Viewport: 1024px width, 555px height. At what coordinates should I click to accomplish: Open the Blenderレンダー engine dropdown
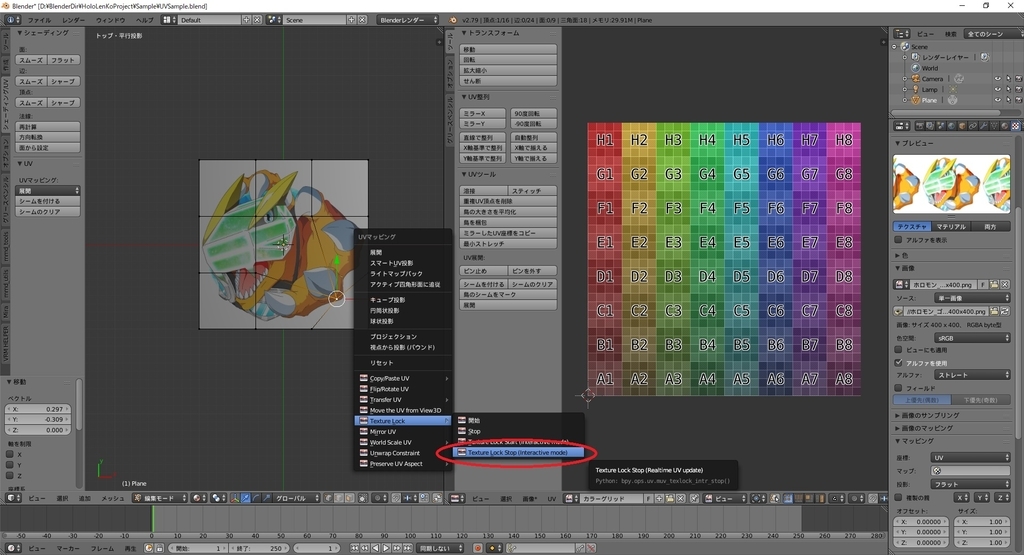click(408, 20)
